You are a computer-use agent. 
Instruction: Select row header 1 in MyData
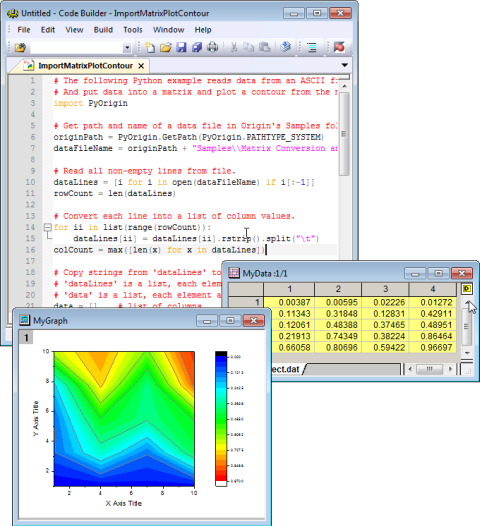[x=246, y=302]
